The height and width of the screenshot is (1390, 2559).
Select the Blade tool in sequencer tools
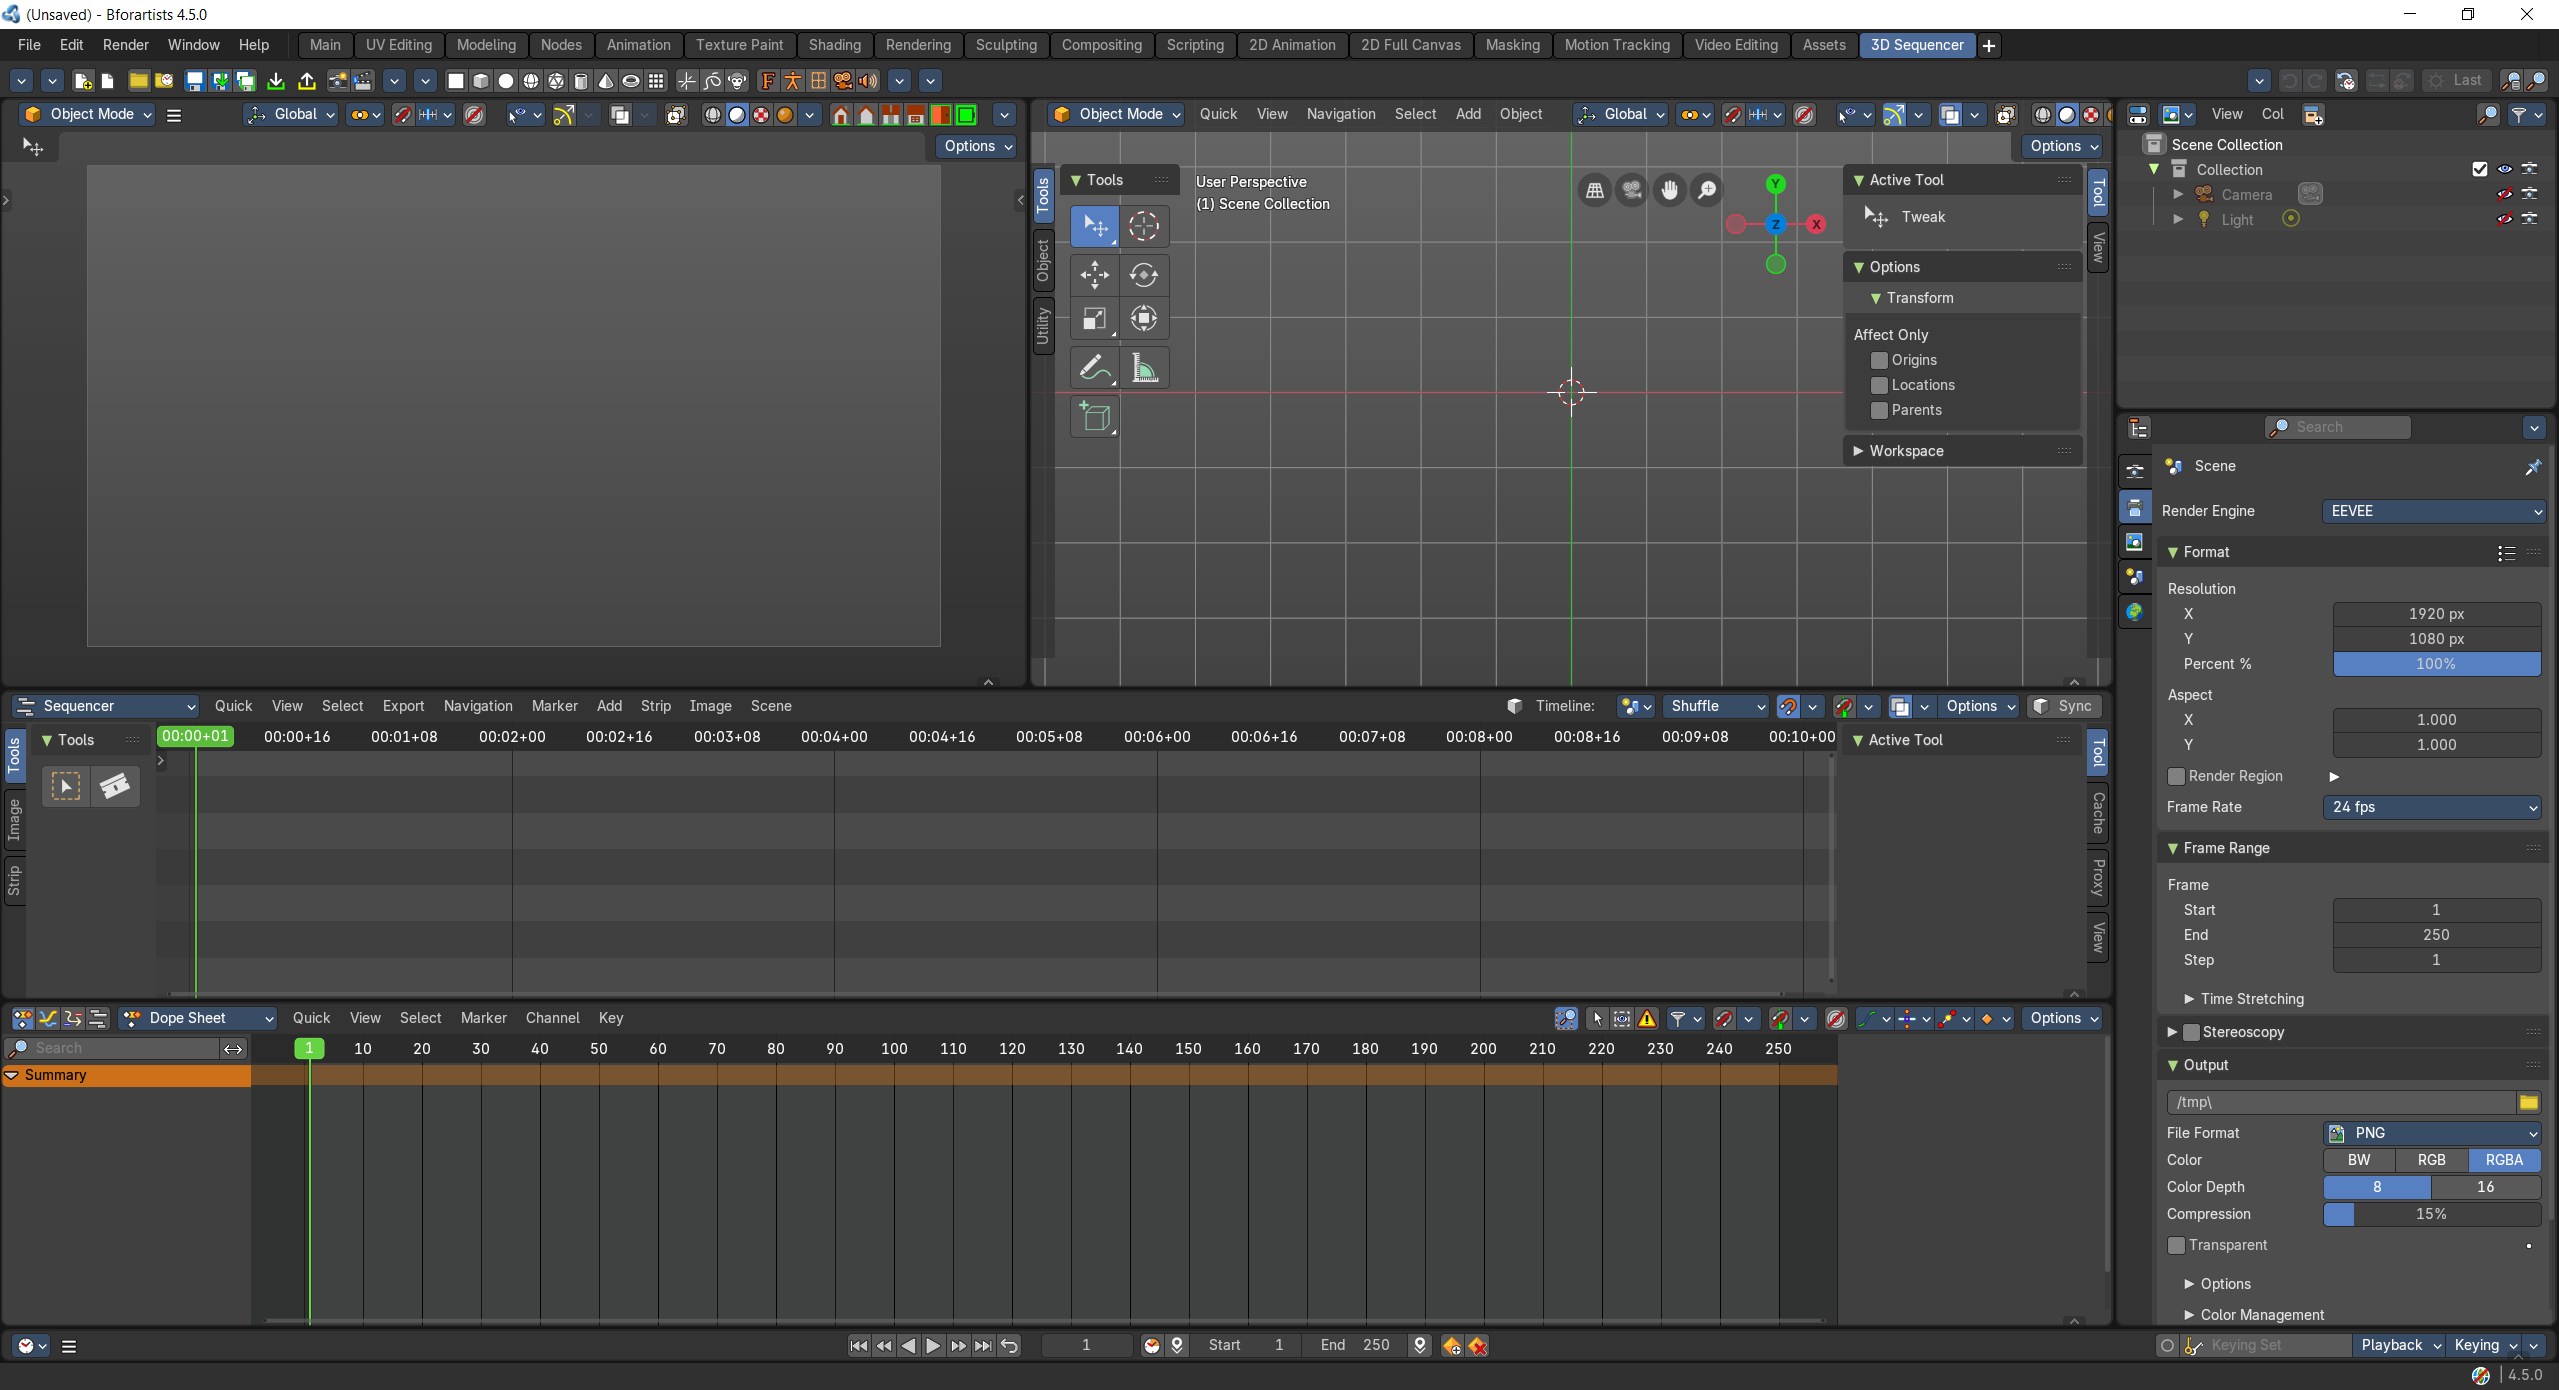coord(116,786)
